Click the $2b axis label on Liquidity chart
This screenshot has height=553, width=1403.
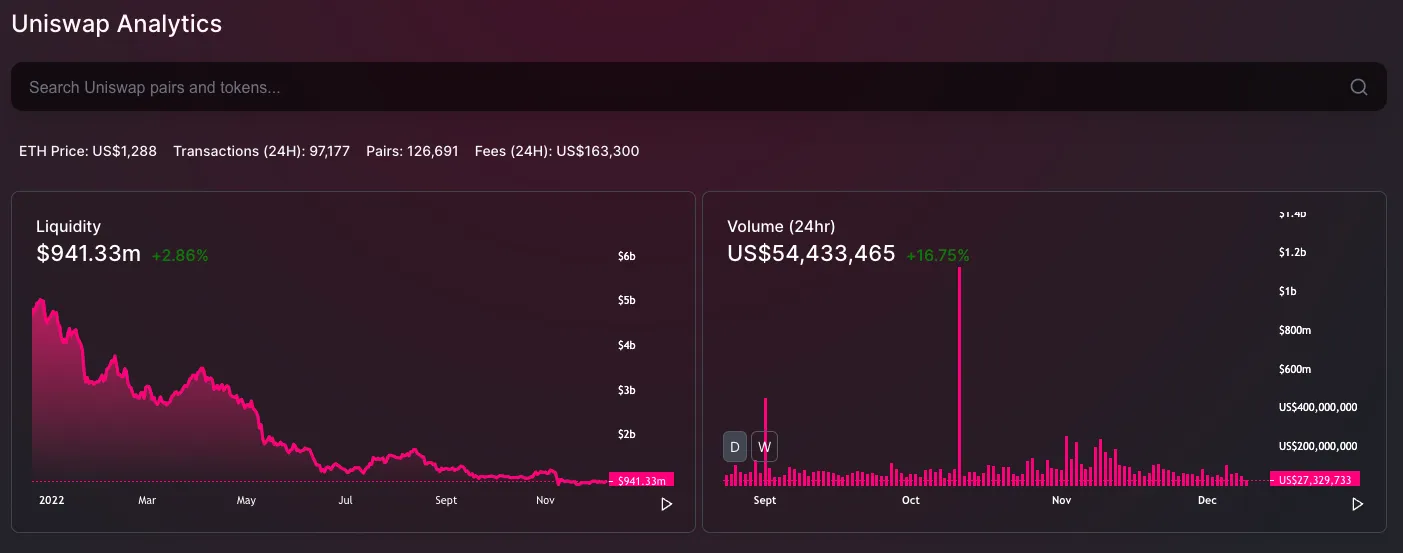click(627, 434)
